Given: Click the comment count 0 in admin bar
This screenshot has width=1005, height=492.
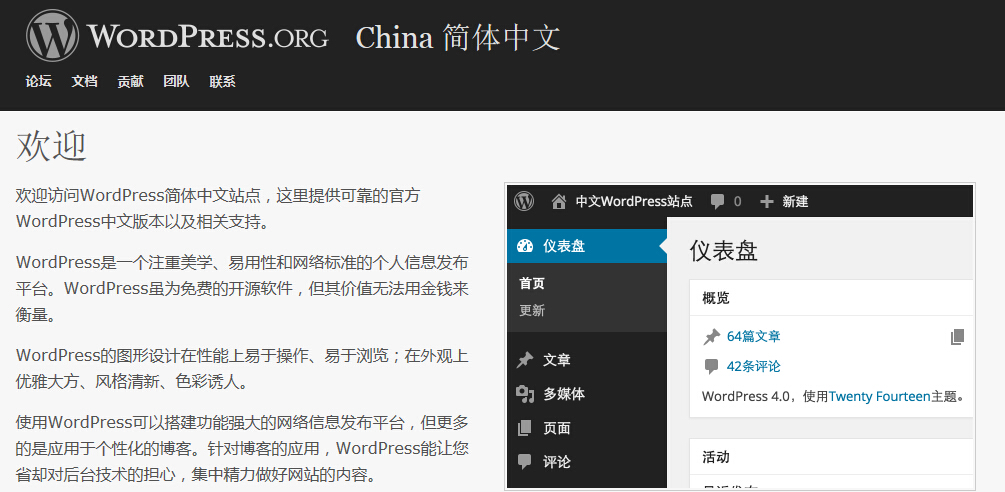Looking at the screenshot, I should pos(738,202).
